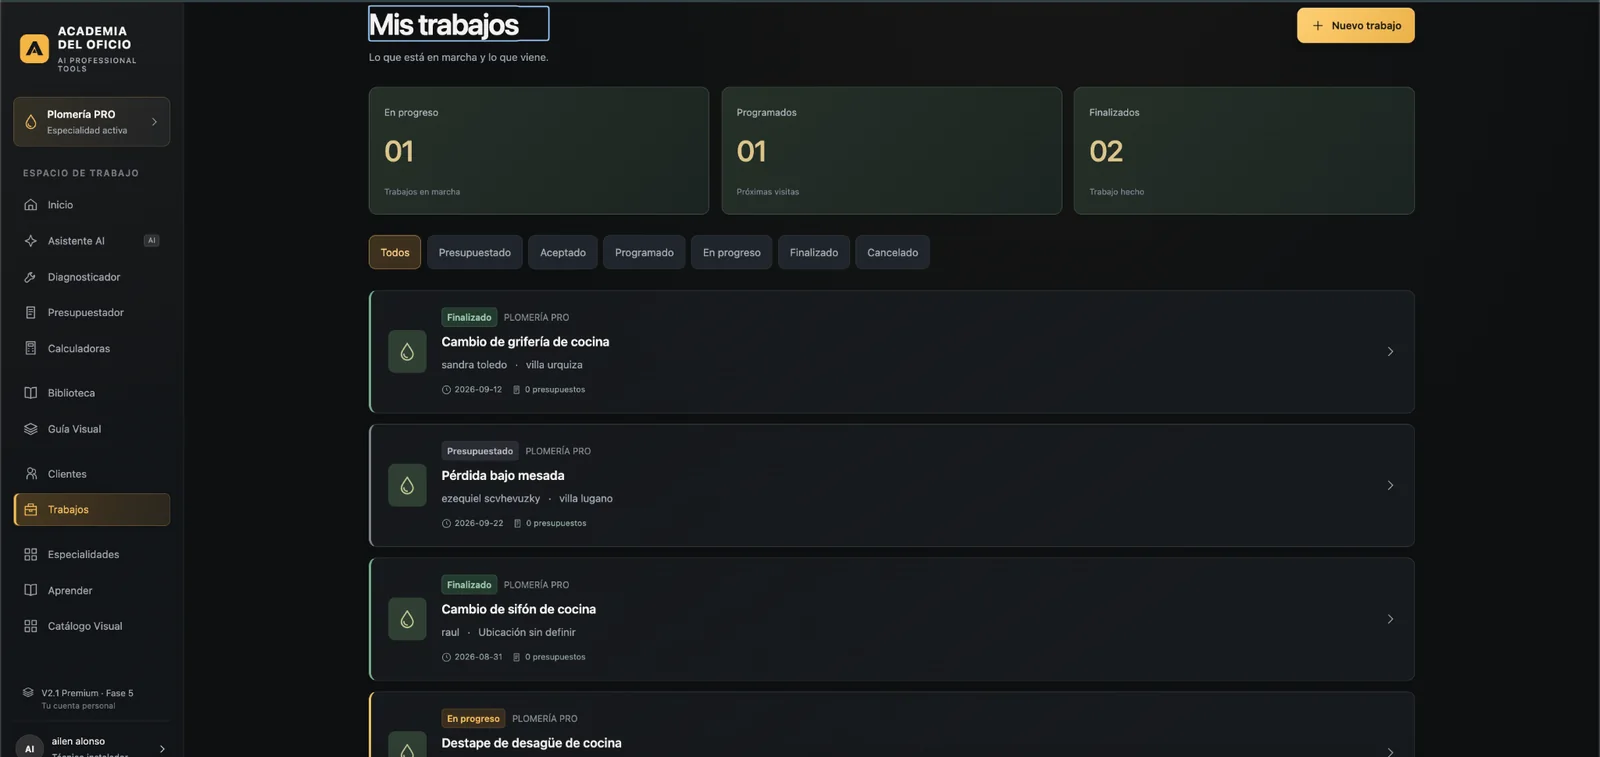This screenshot has width=1600, height=757.
Task: Filter jobs by Cancelado
Action: [893, 253]
